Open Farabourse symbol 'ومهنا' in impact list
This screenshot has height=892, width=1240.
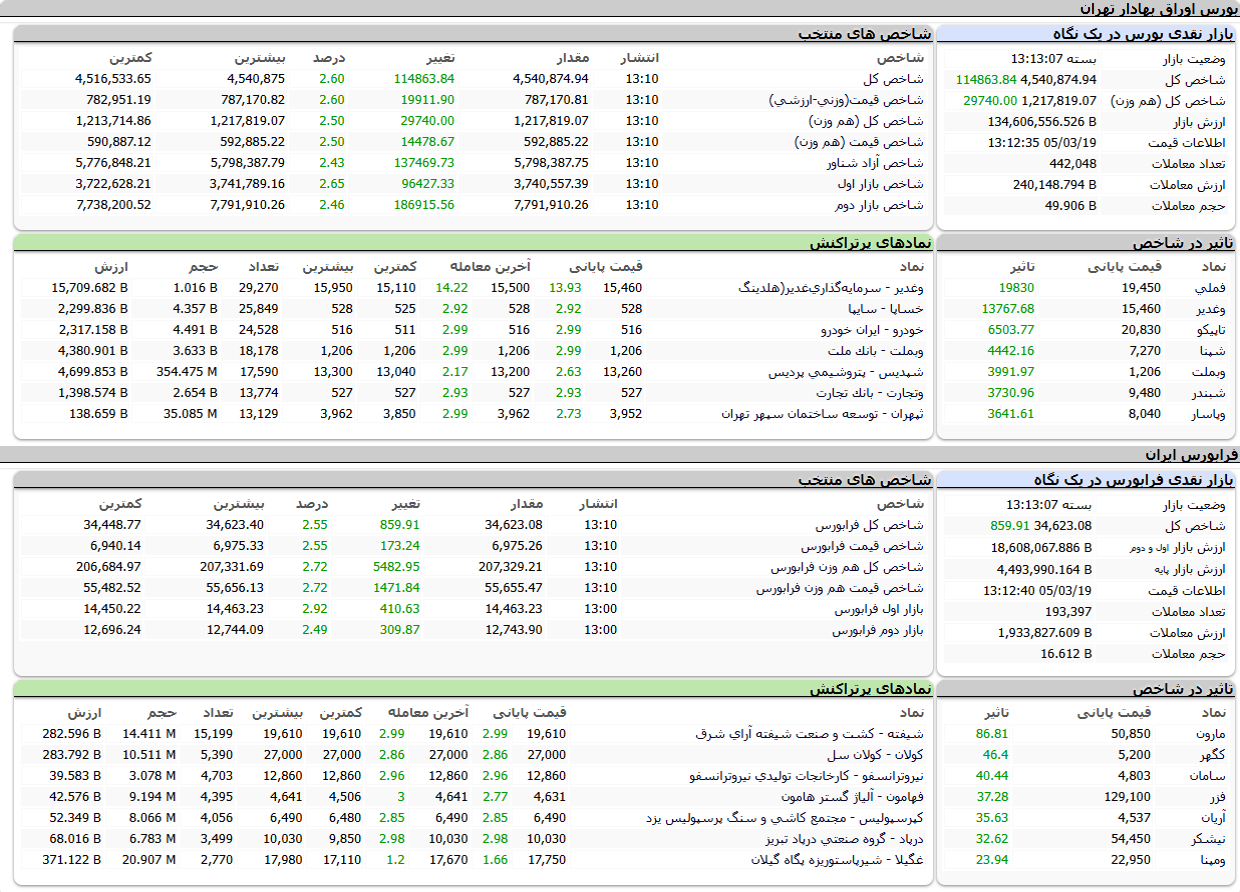pyautogui.click(x=1209, y=859)
